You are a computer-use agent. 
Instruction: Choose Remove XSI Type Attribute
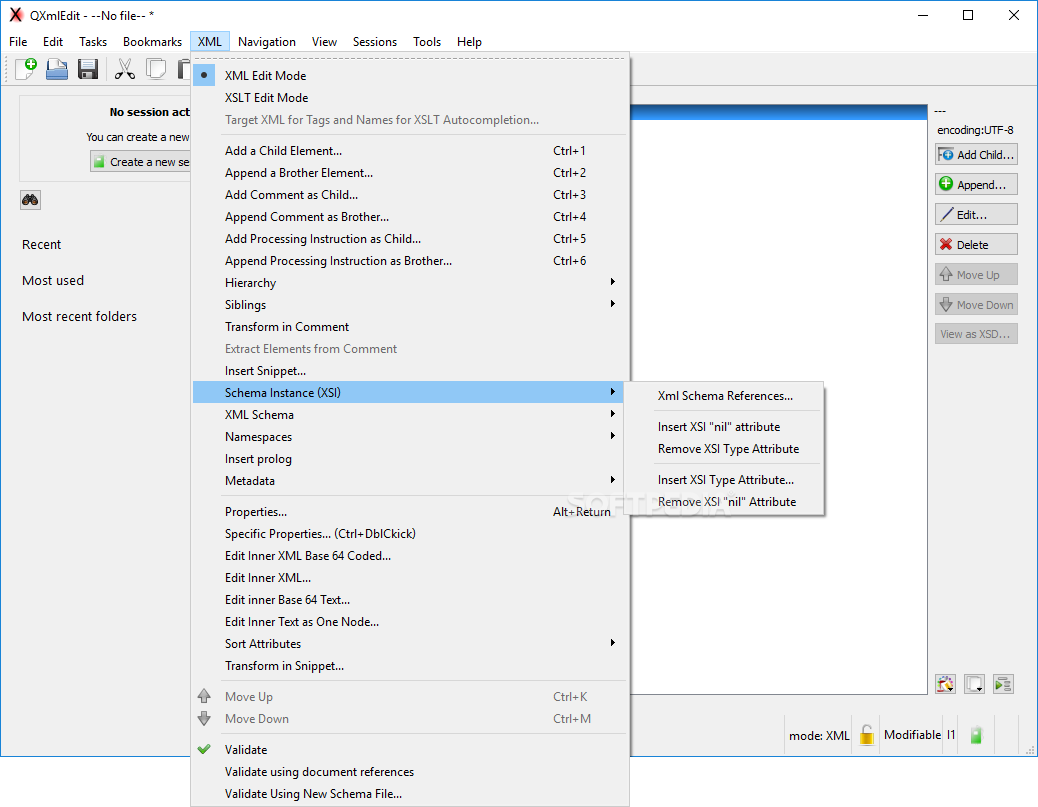(724, 449)
